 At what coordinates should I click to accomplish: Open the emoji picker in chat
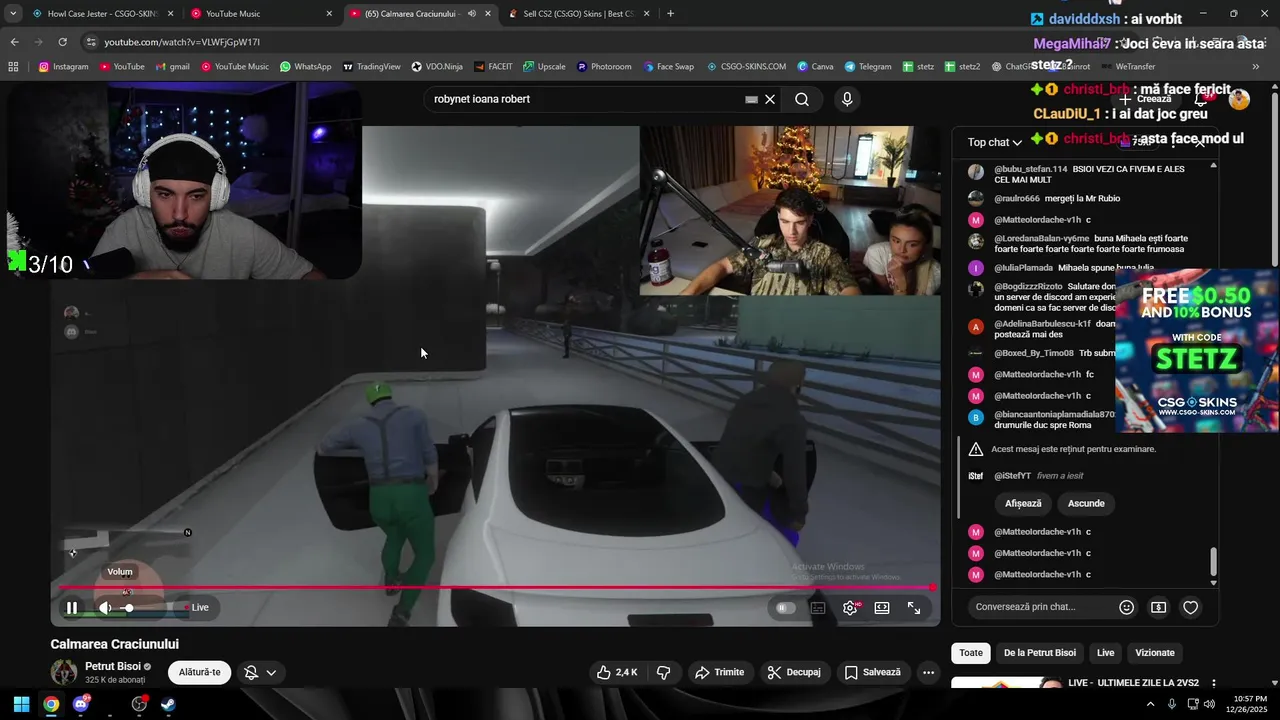point(1126,607)
